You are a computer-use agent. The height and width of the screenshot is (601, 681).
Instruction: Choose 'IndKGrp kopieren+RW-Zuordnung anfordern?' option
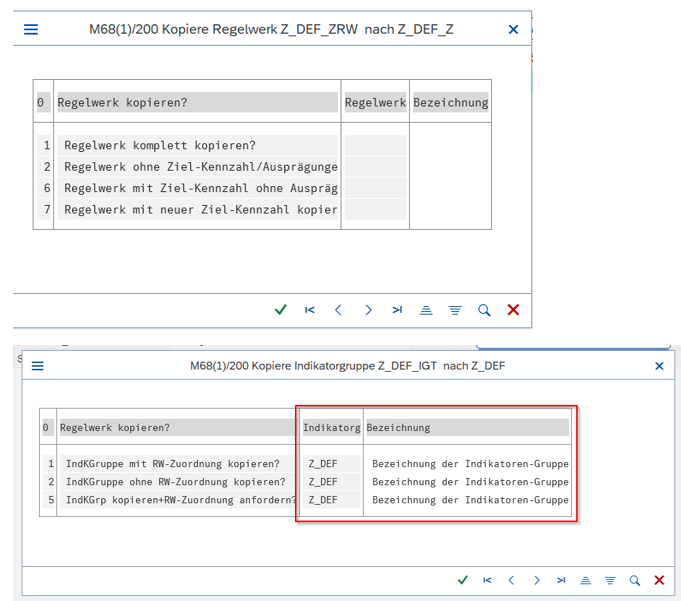click(x=178, y=500)
